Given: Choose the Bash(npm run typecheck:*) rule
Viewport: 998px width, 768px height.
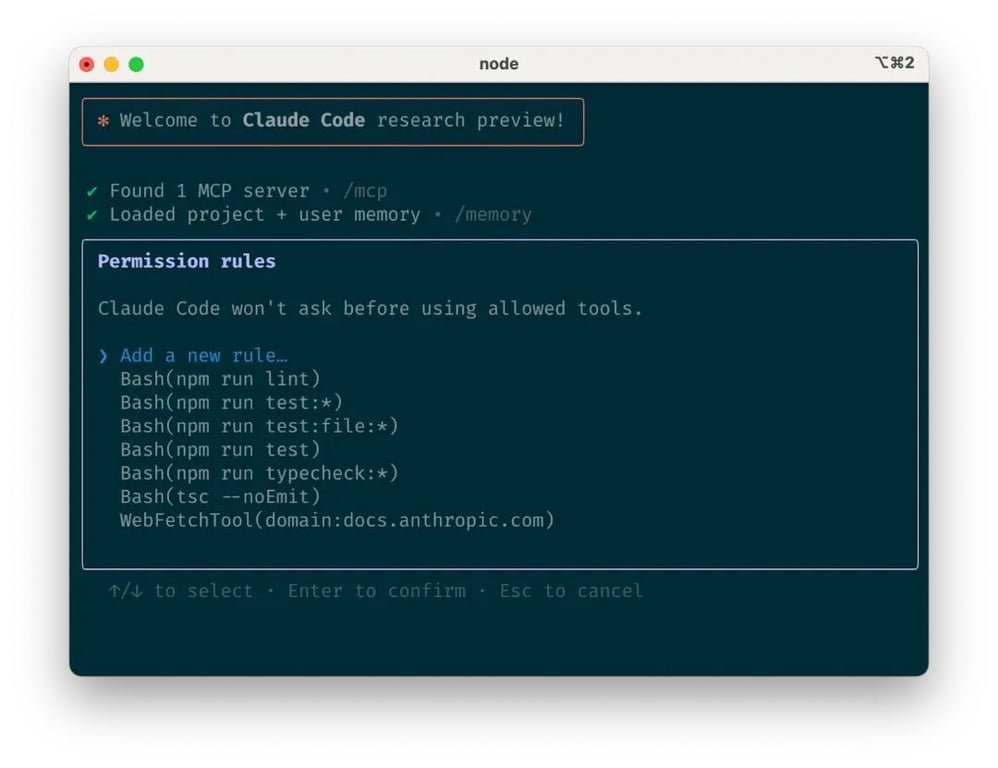Looking at the screenshot, I should [259, 473].
